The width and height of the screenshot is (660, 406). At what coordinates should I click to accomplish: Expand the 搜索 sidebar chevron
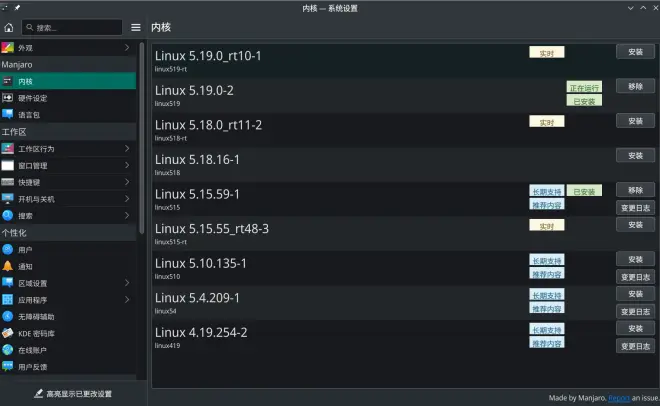pyautogui.click(x=127, y=215)
